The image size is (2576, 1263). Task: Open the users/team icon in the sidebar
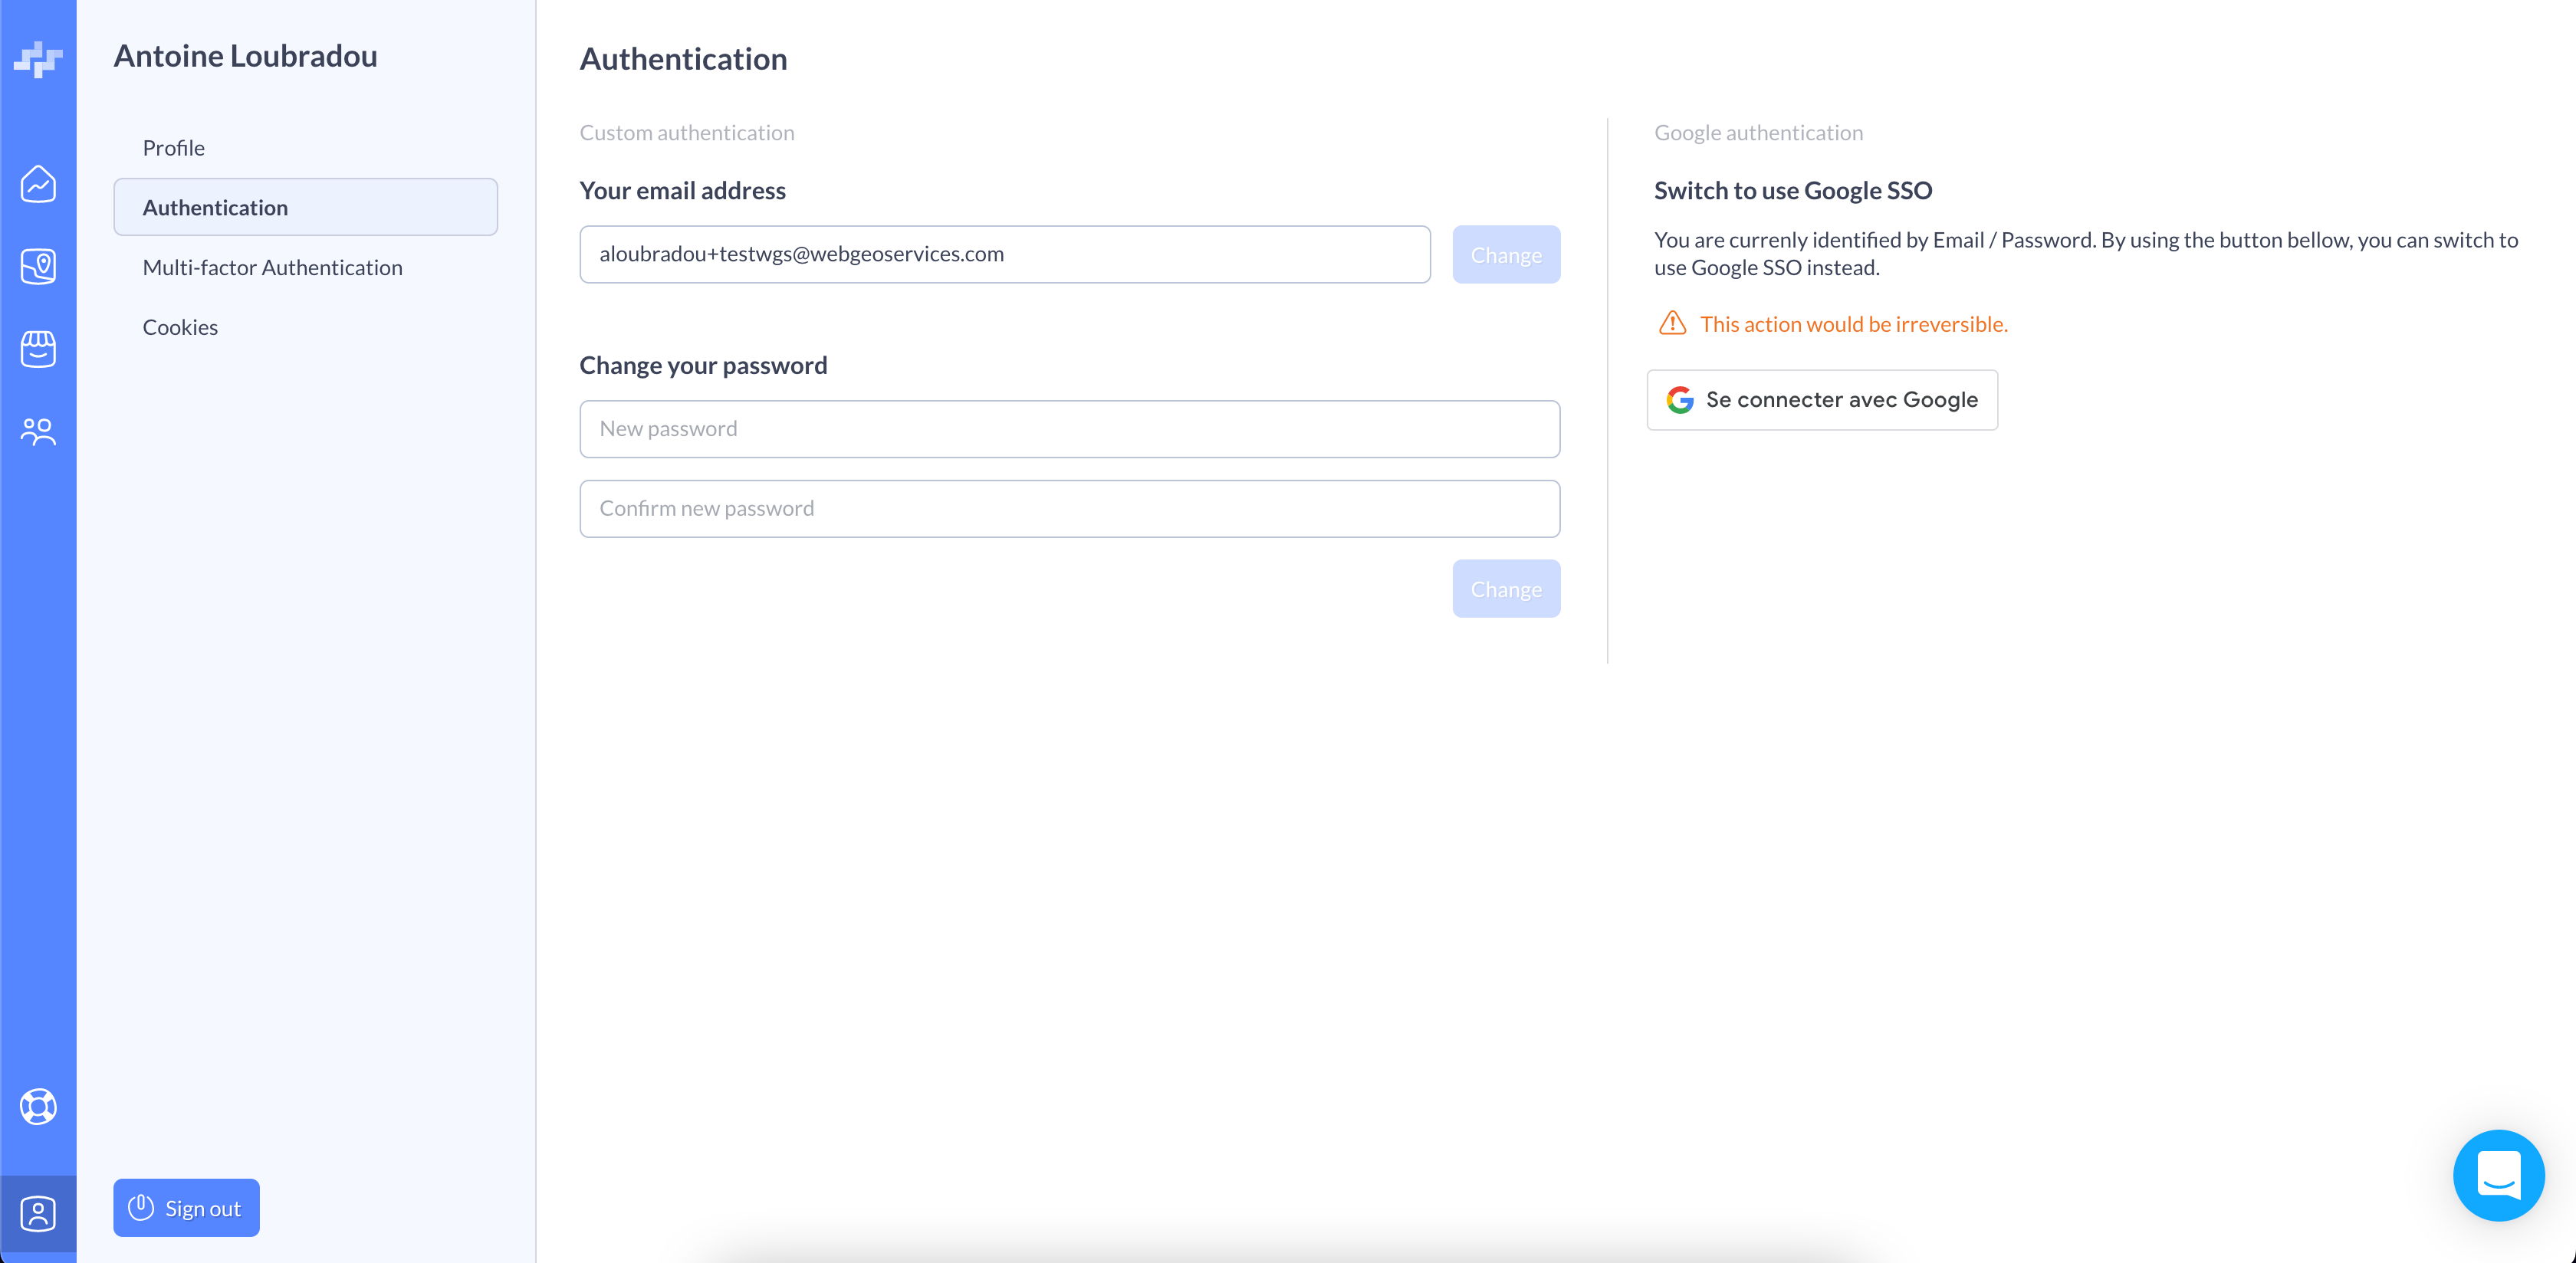[38, 432]
